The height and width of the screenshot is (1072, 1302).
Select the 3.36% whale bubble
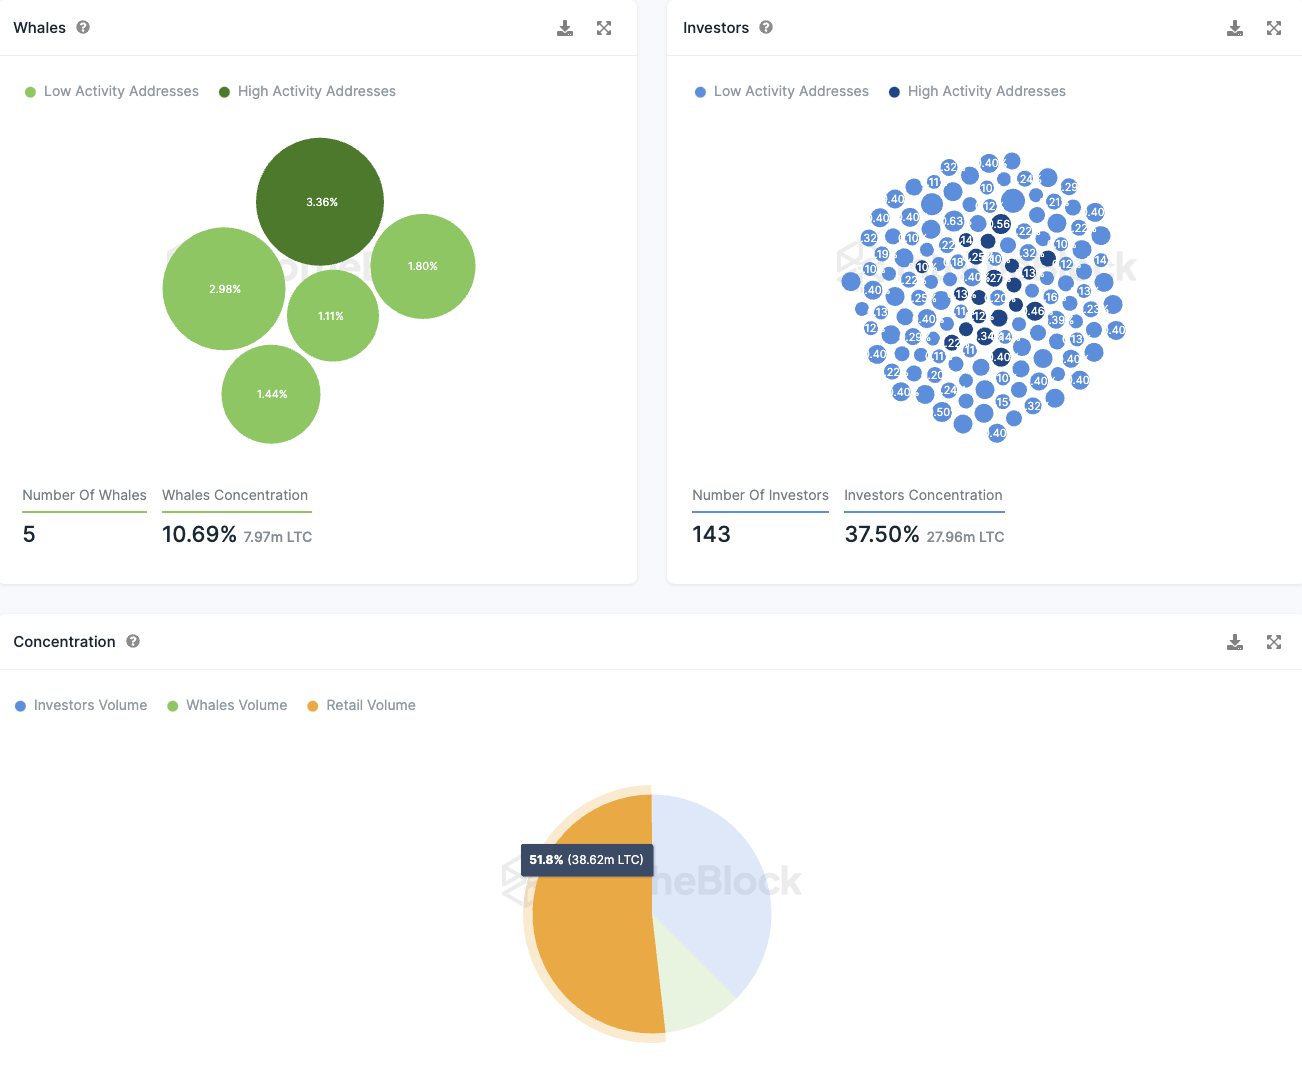pyautogui.click(x=320, y=201)
